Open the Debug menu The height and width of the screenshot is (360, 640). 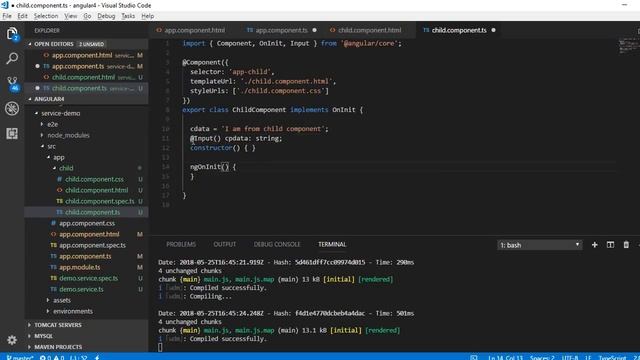pyautogui.click(x=106, y=16)
